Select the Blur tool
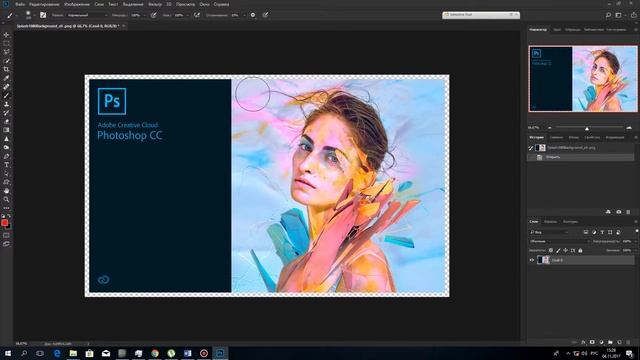This screenshot has width=640, height=360. tap(6, 139)
